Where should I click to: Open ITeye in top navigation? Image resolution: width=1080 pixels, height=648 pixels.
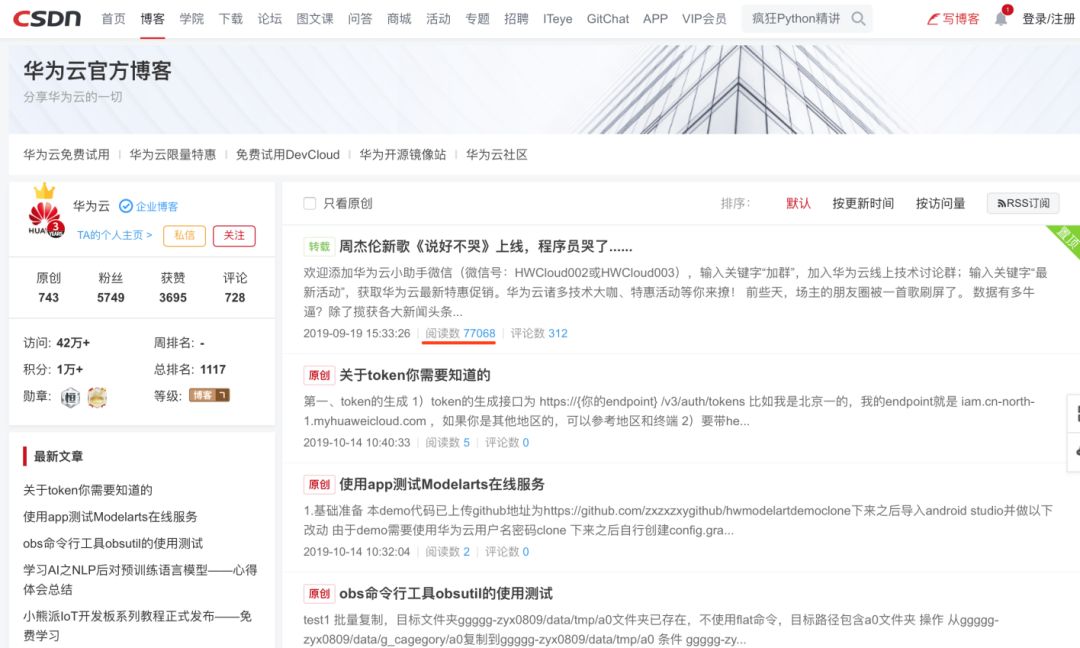click(x=557, y=19)
